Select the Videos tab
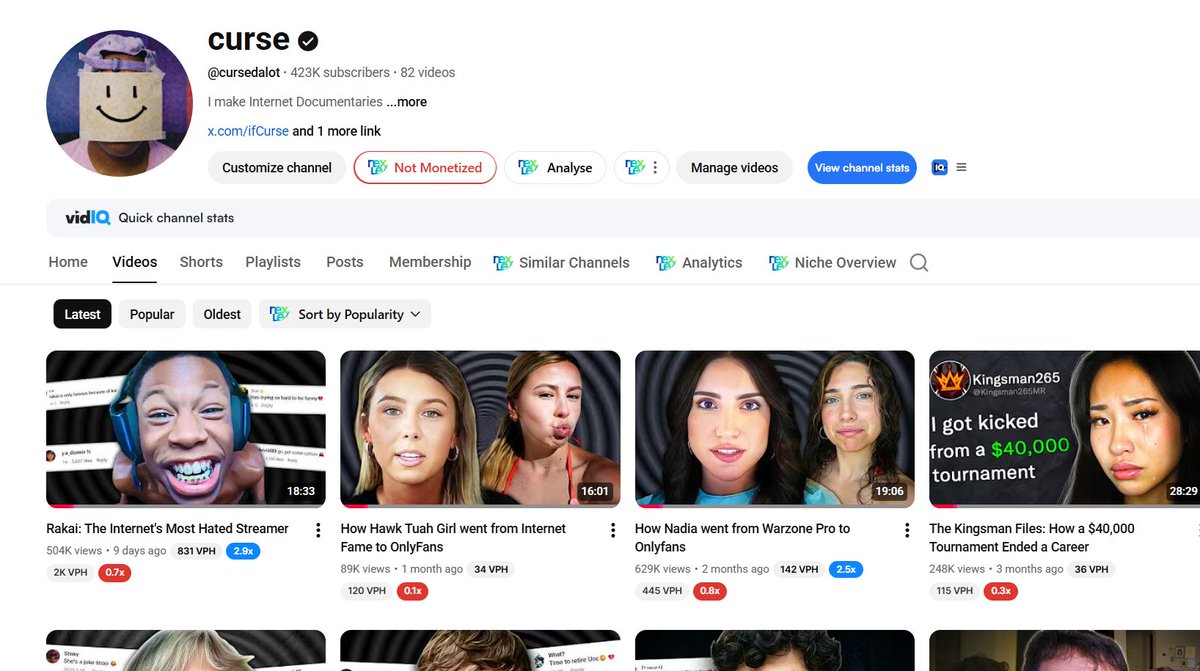The height and width of the screenshot is (671, 1200). coord(135,262)
